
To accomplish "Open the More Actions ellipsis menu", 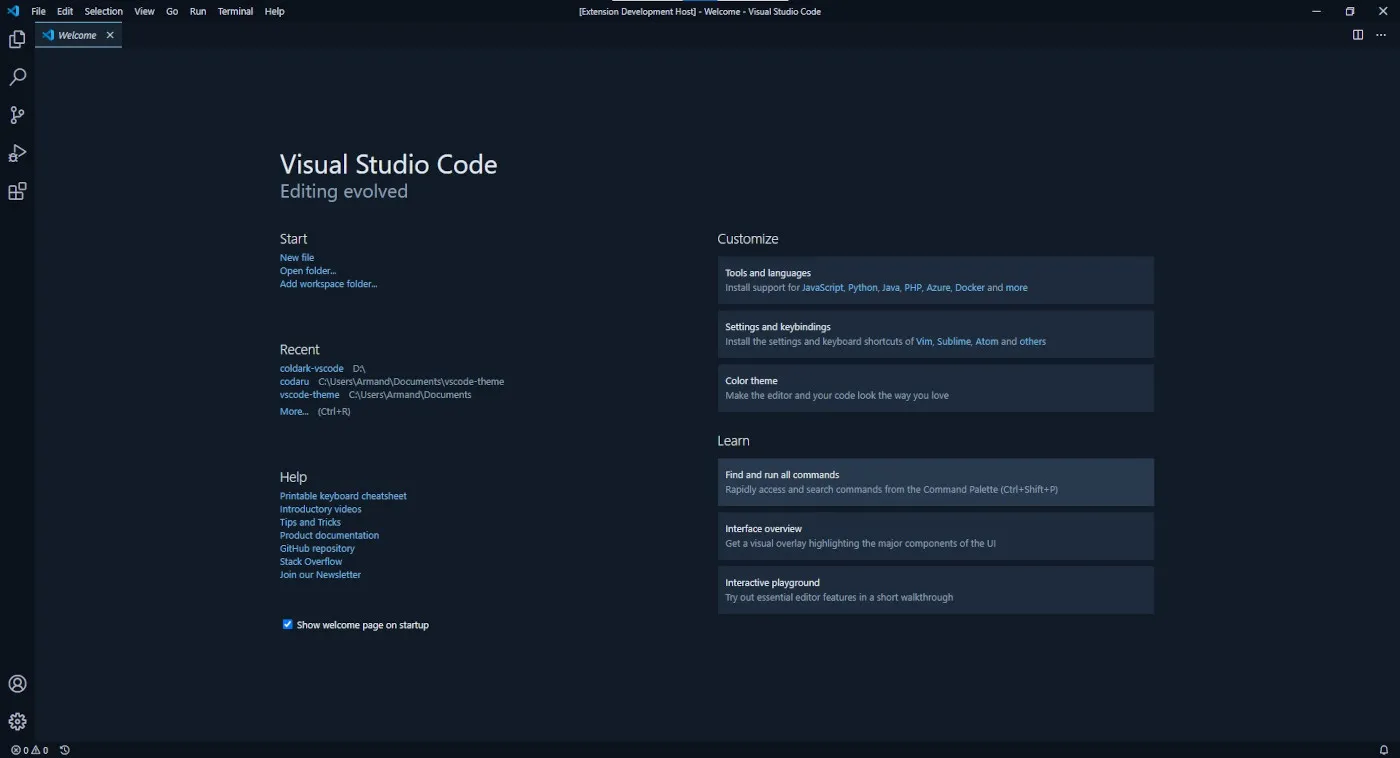I will (1381, 35).
